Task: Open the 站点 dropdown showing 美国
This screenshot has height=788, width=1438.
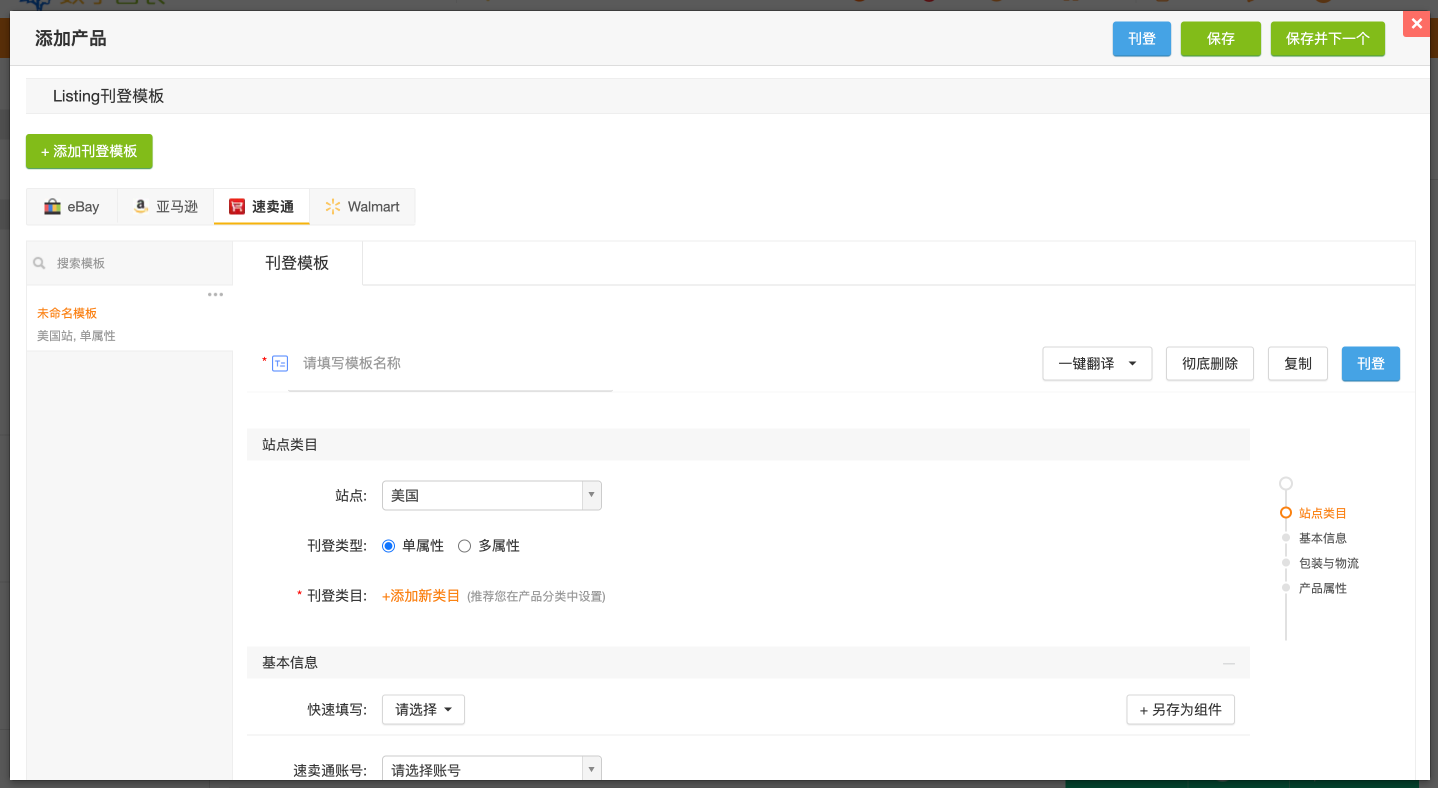Action: click(x=491, y=496)
